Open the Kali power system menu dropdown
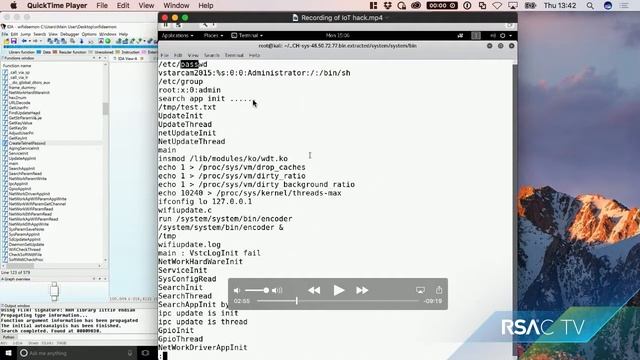 (x=506, y=36)
